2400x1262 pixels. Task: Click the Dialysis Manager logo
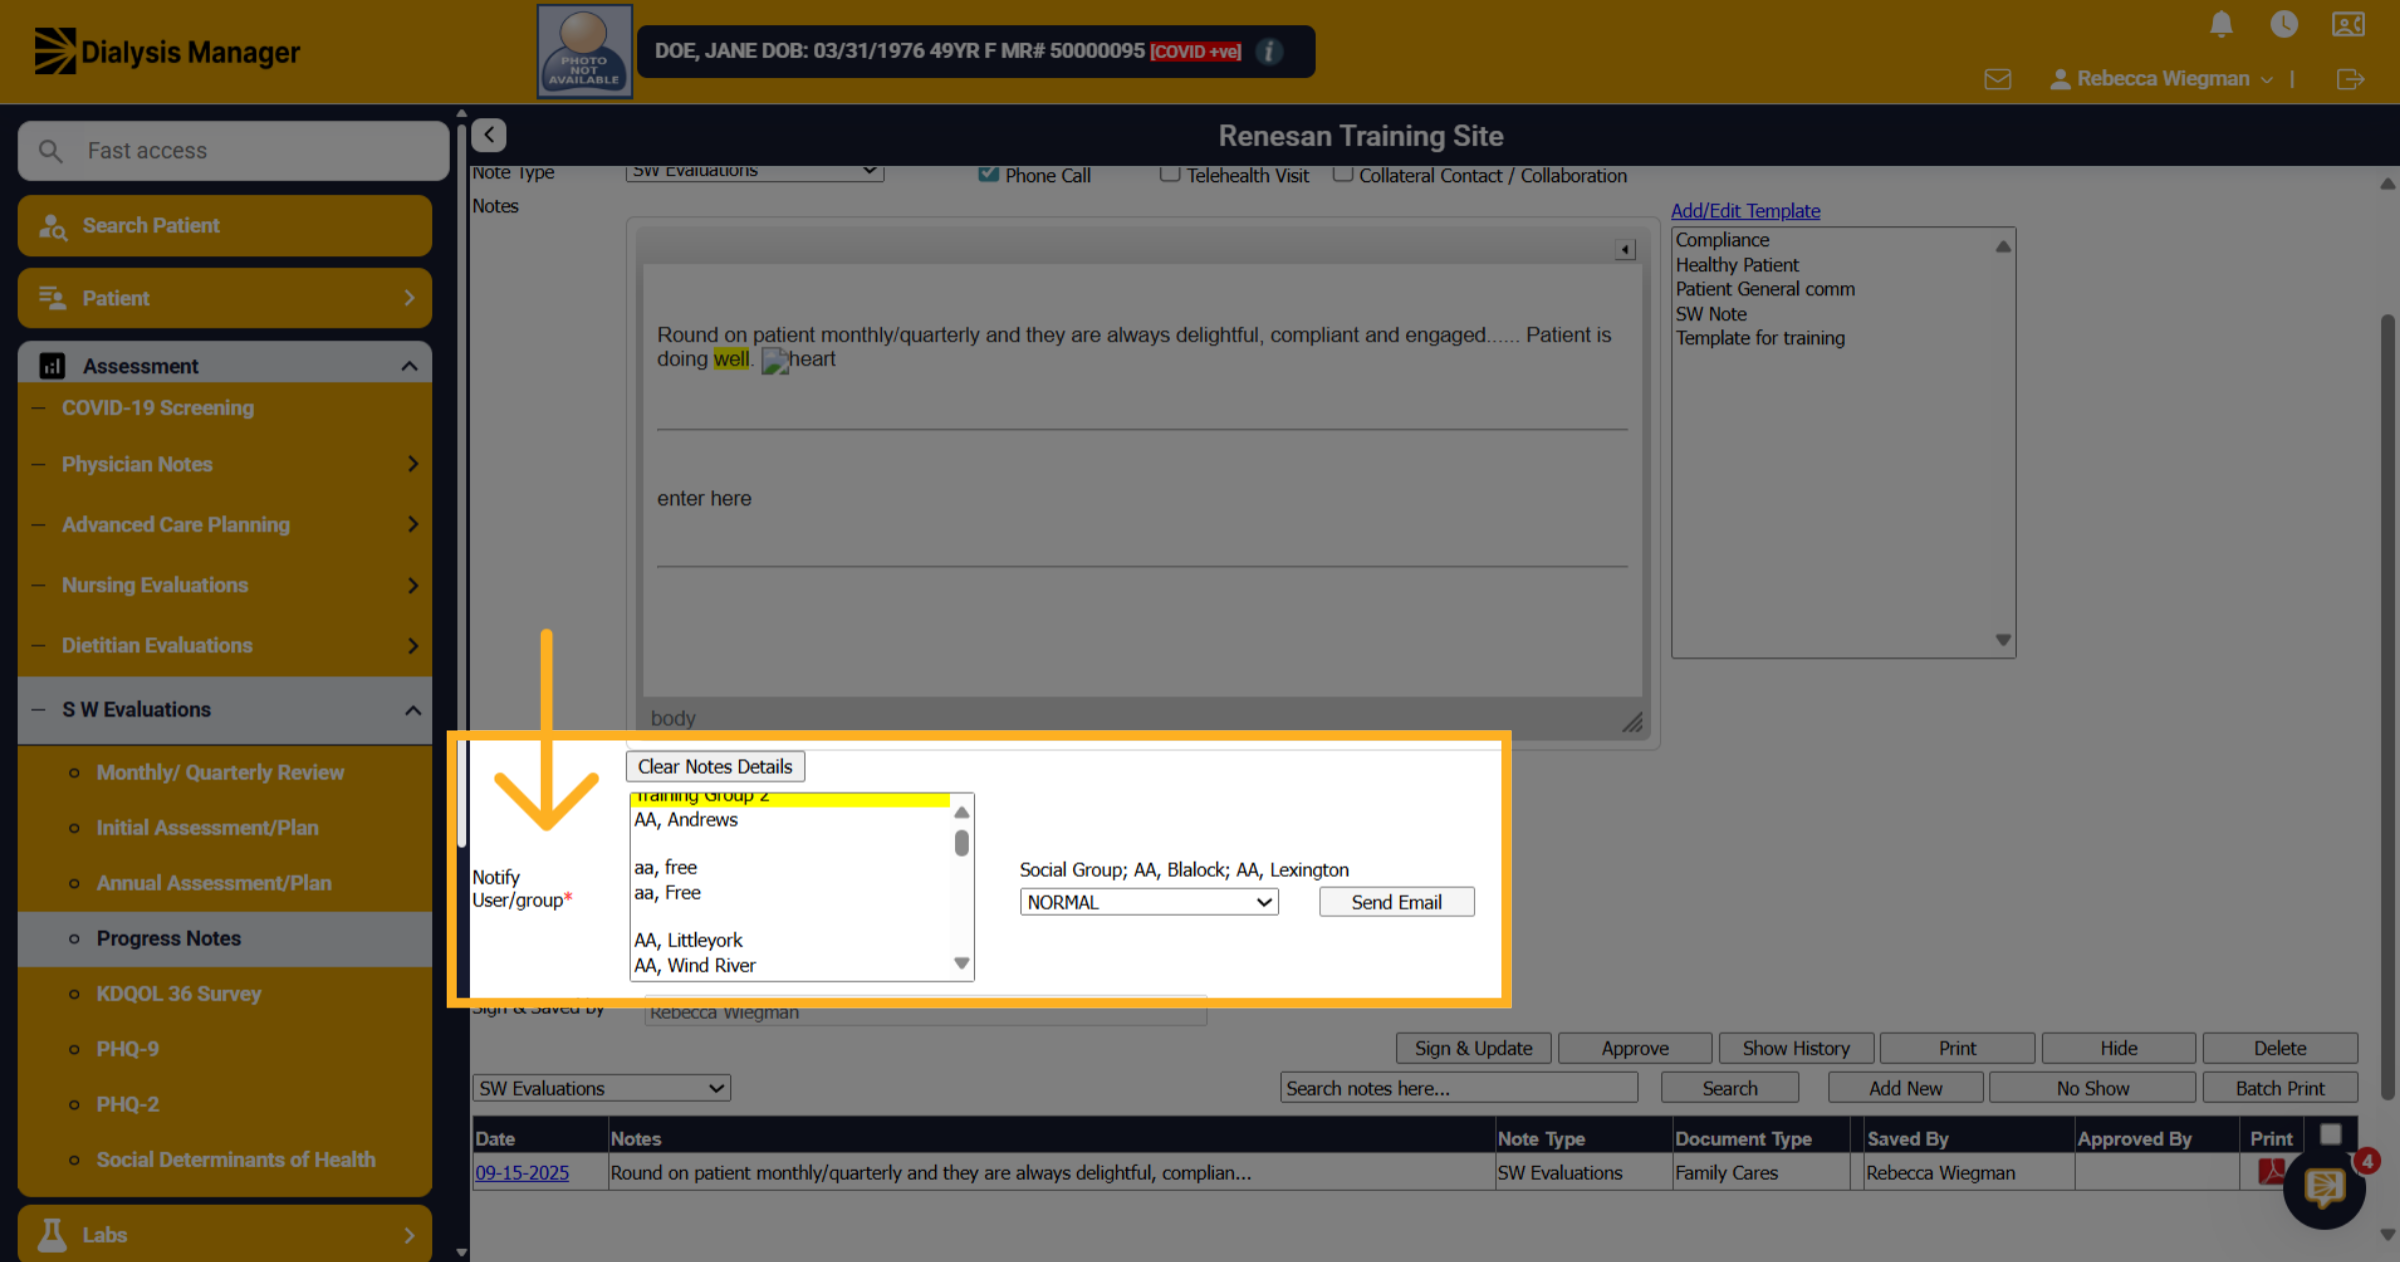pos(167,51)
